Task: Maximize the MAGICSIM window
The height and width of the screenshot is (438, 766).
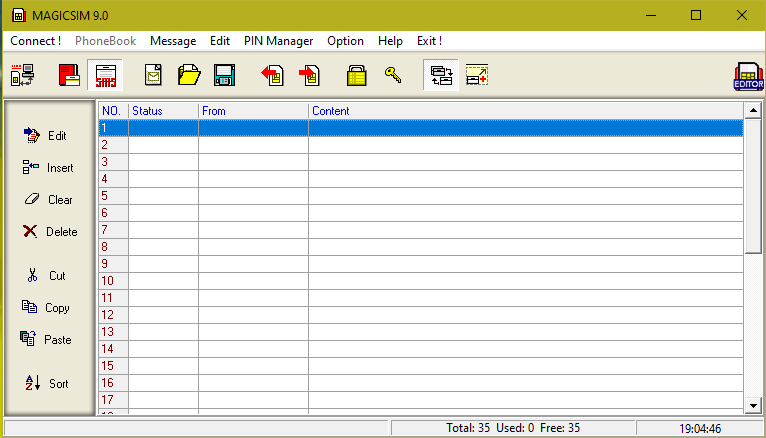Action: tap(696, 15)
